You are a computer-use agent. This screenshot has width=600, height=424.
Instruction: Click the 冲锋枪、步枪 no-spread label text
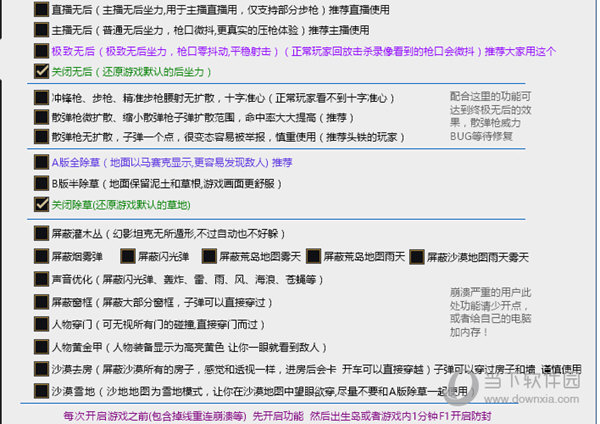point(223,98)
